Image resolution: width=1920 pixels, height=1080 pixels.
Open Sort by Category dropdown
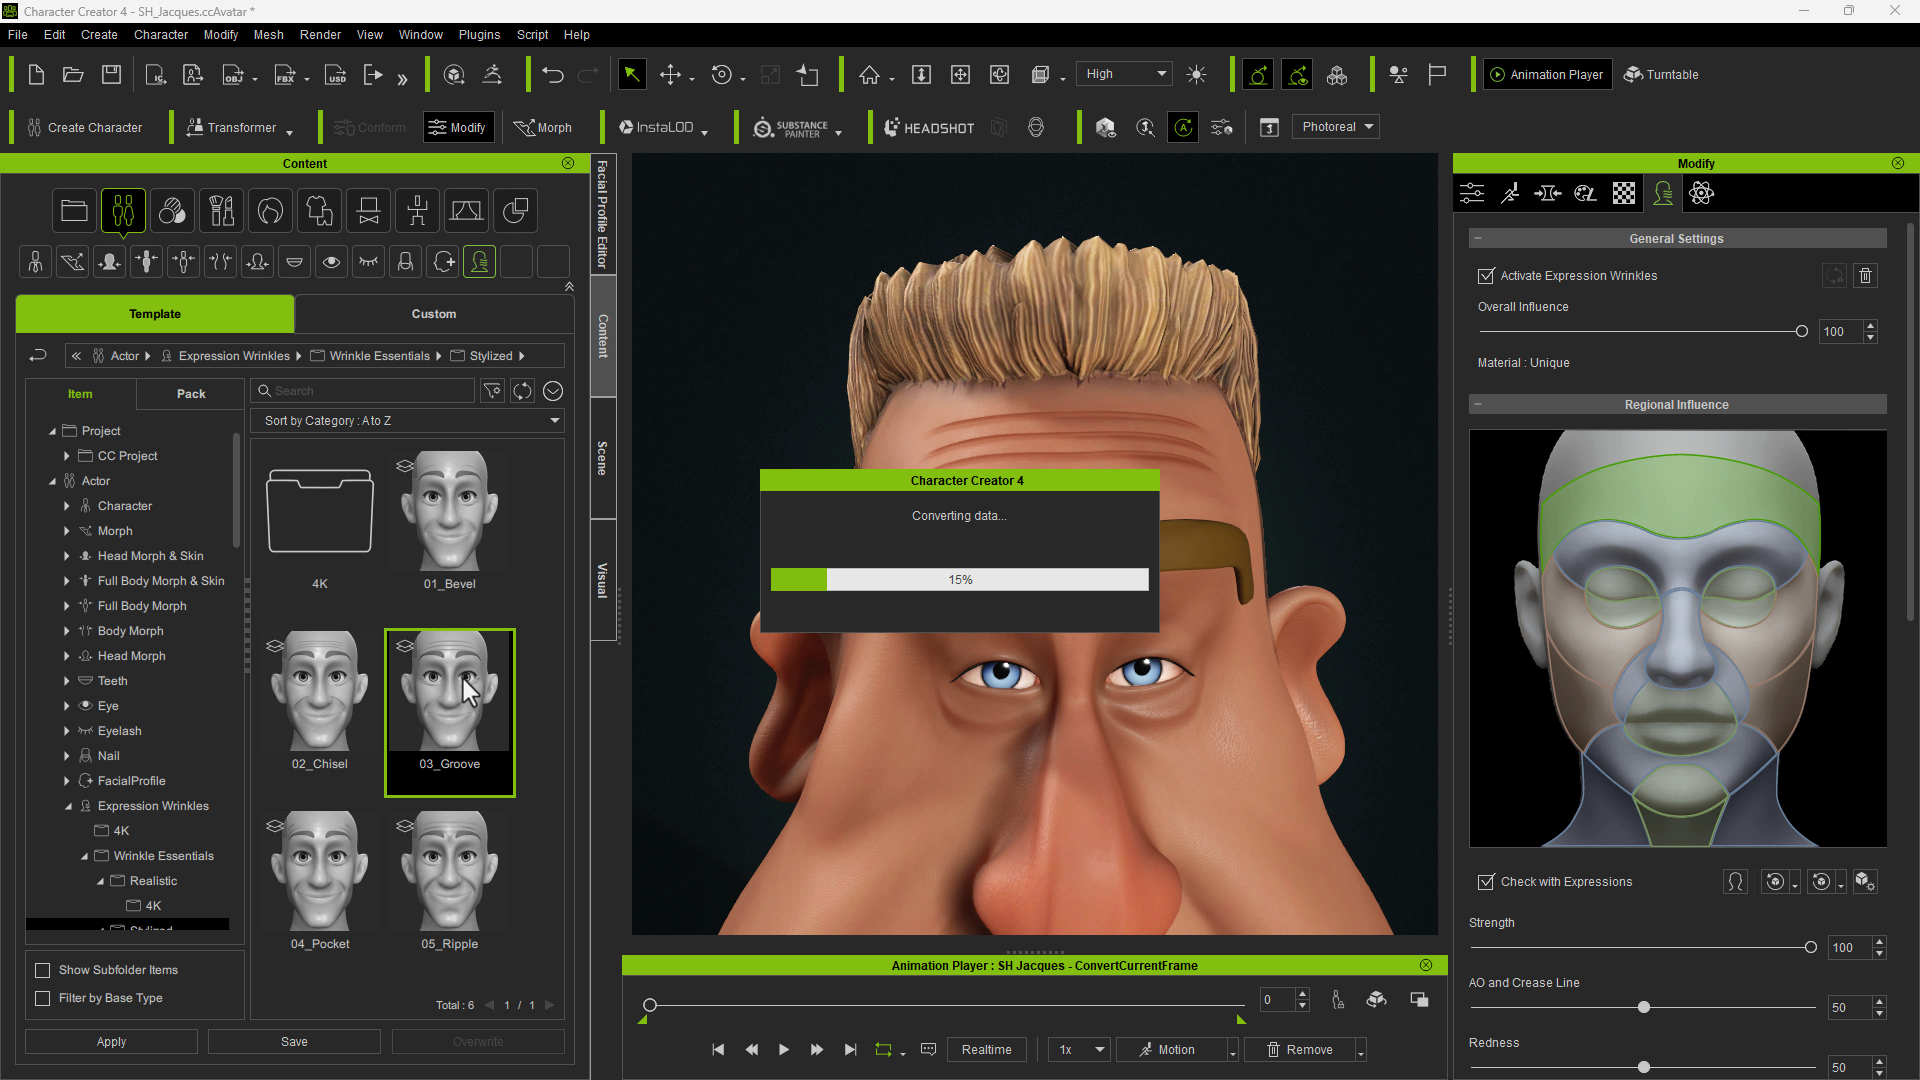pyautogui.click(x=408, y=421)
